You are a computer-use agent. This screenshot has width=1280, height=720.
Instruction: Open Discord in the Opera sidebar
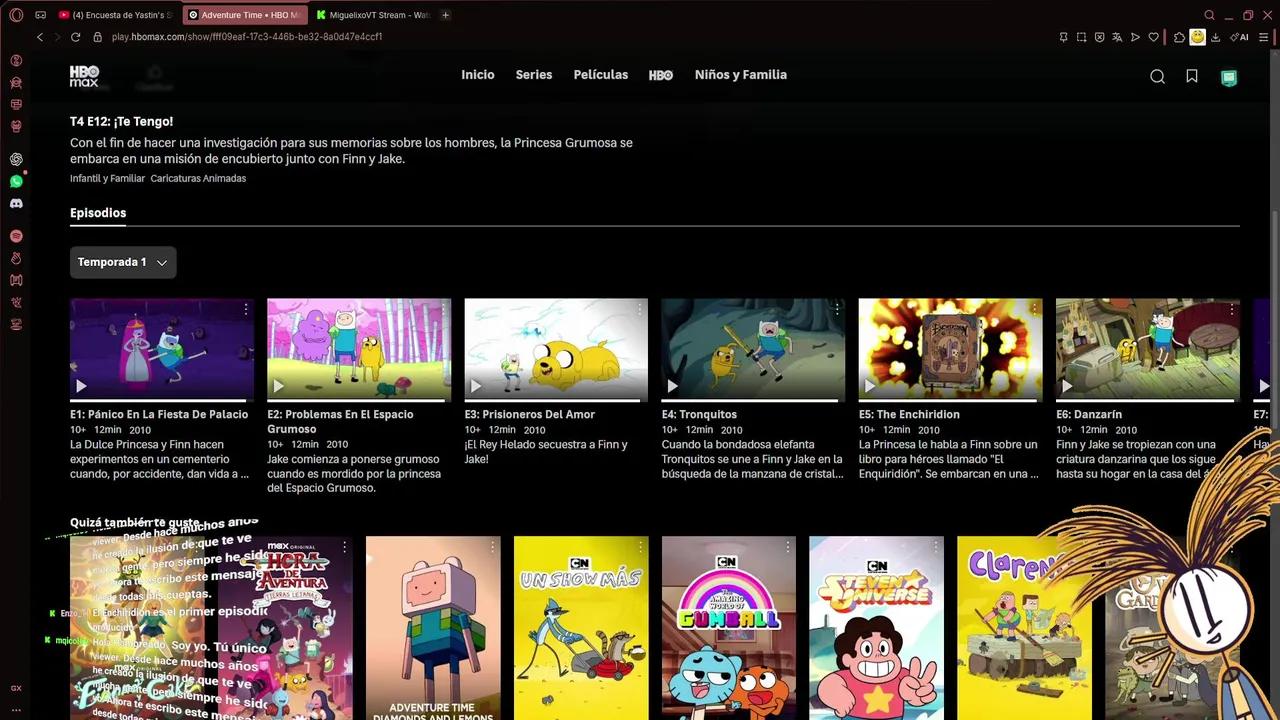(16, 203)
